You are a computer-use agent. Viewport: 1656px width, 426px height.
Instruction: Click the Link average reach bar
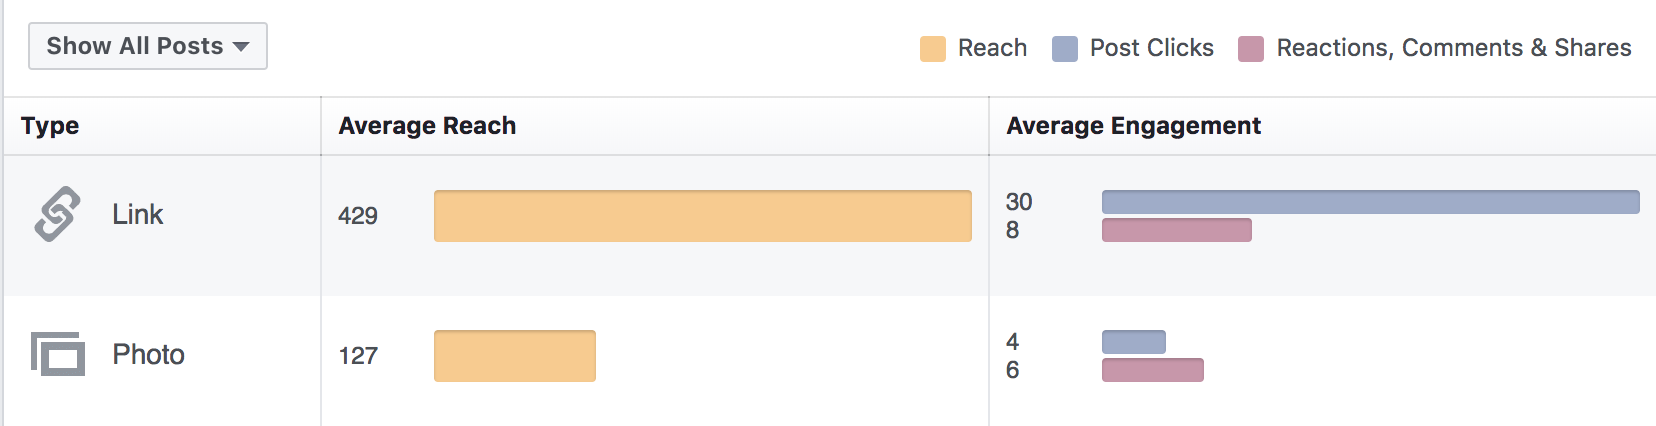point(703,216)
